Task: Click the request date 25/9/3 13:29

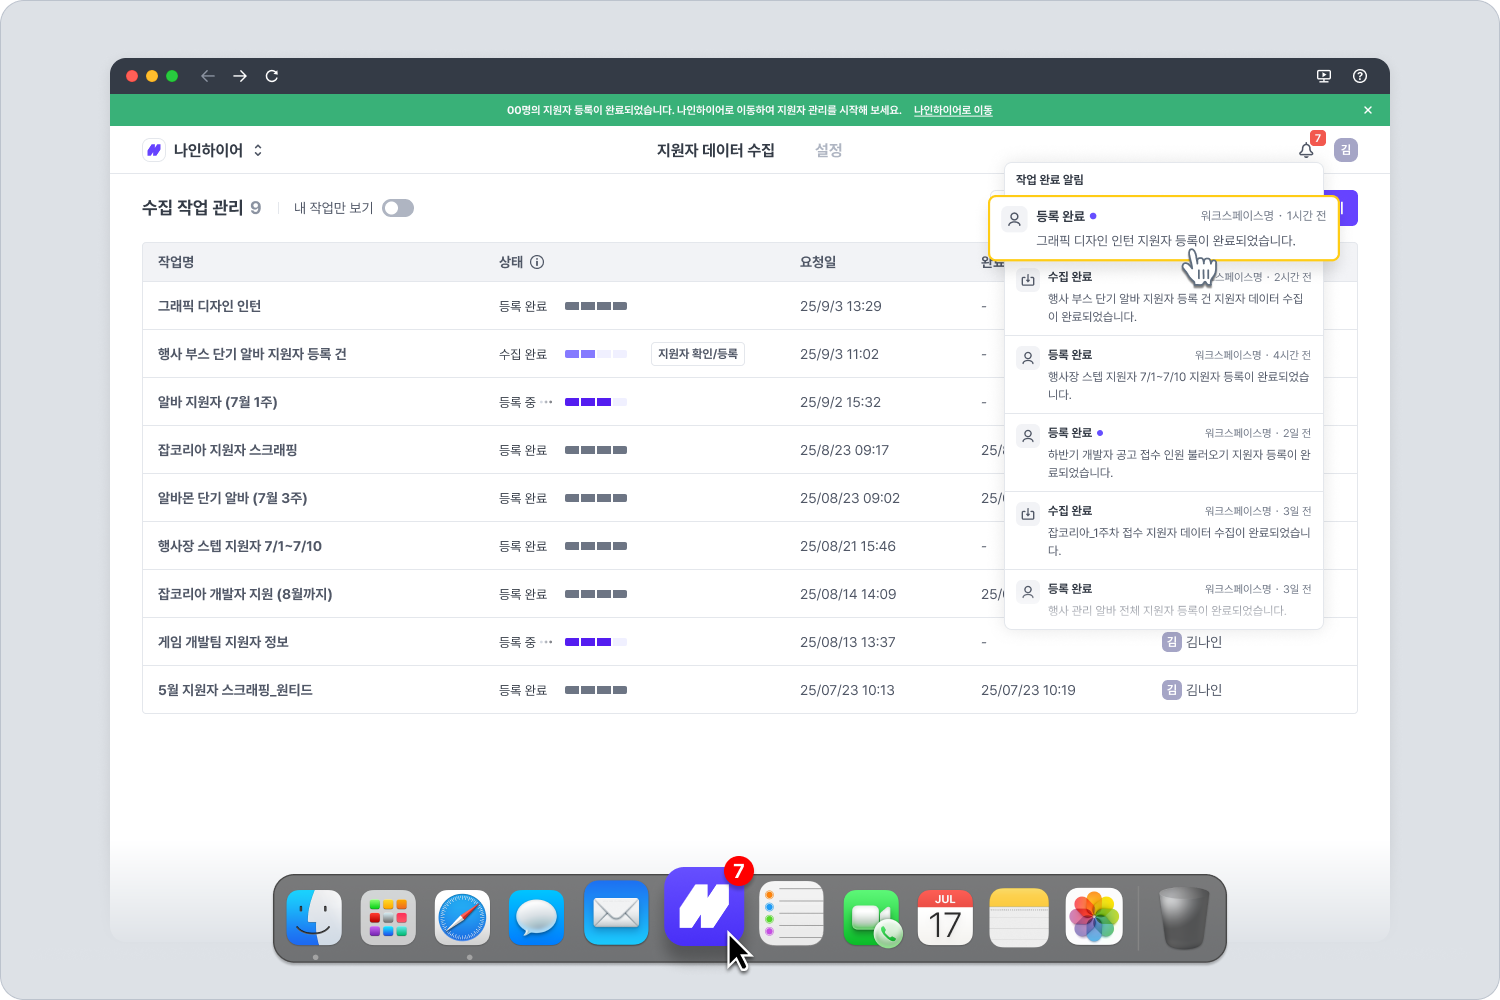Action: click(x=841, y=306)
